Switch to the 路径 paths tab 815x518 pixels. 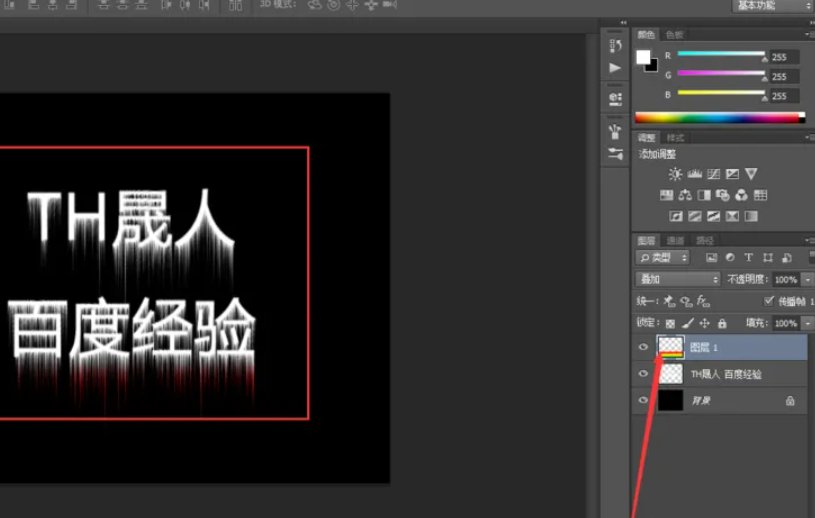(704, 240)
